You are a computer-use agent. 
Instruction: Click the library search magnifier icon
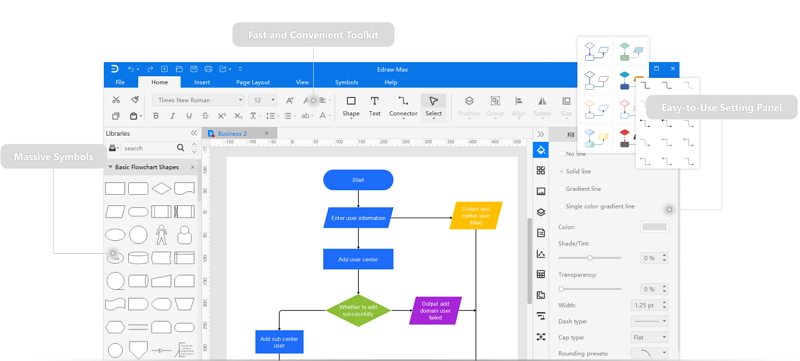[x=181, y=148]
